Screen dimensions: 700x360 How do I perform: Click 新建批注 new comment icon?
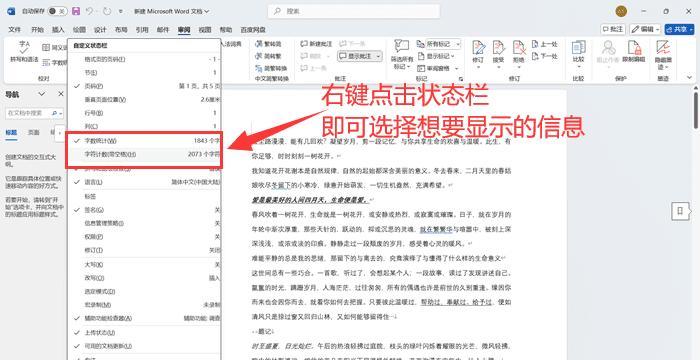click(x=304, y=44)
